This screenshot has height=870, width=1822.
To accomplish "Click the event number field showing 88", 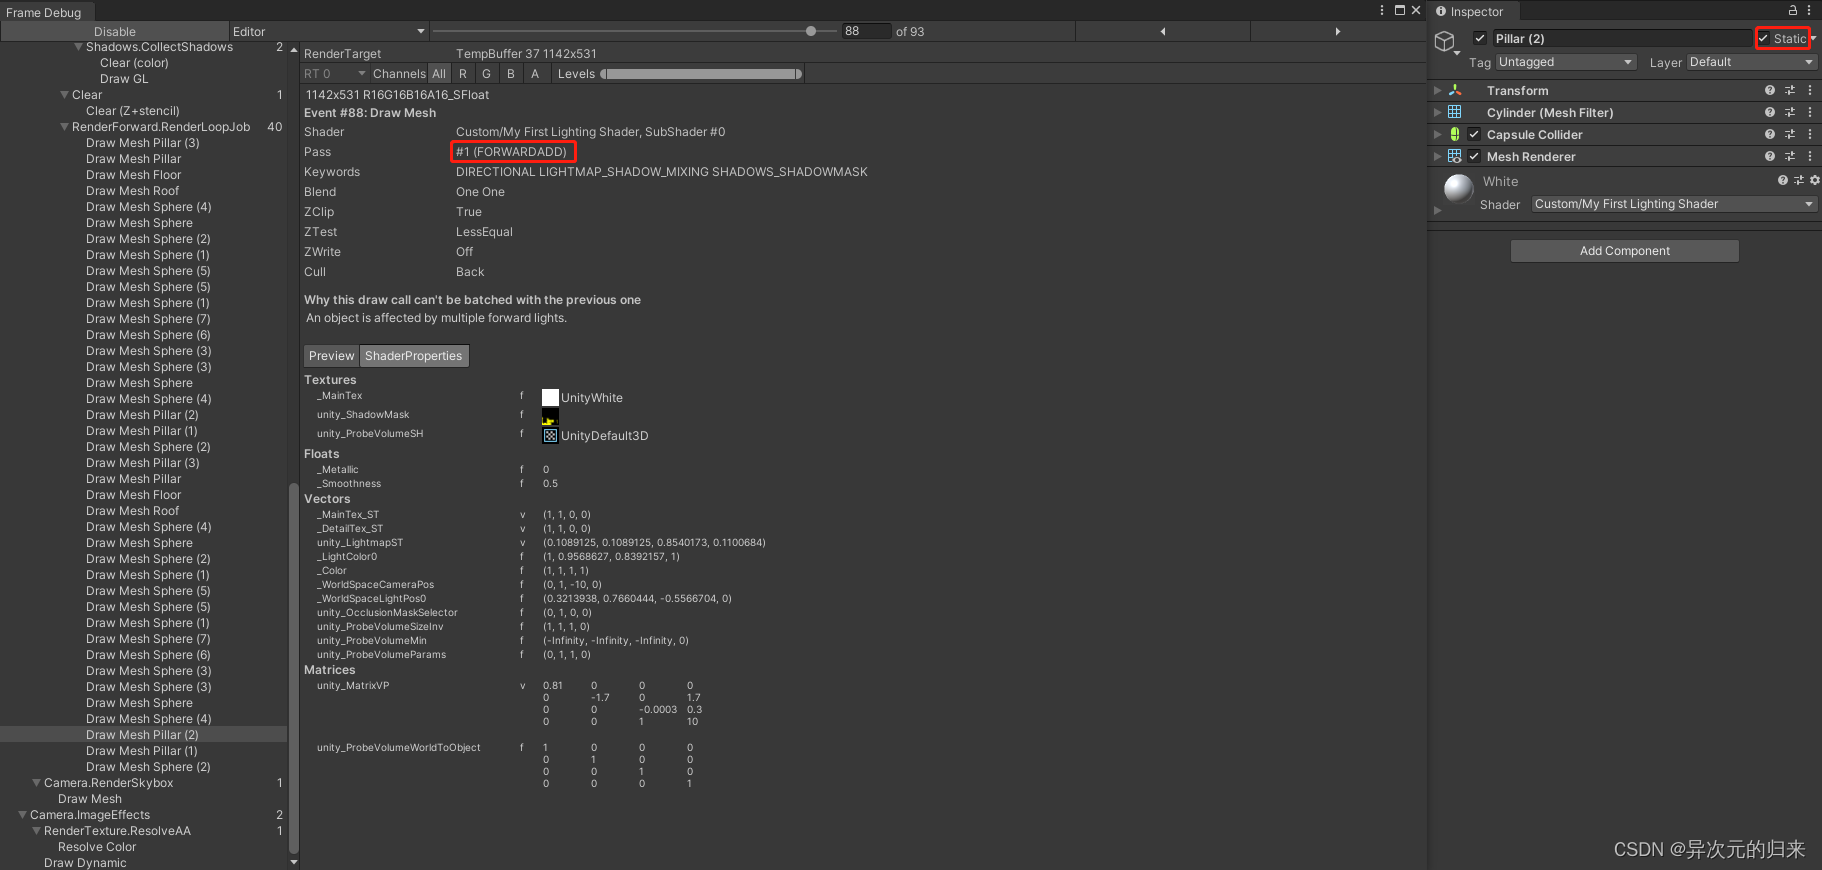I will tap(866, 31).
